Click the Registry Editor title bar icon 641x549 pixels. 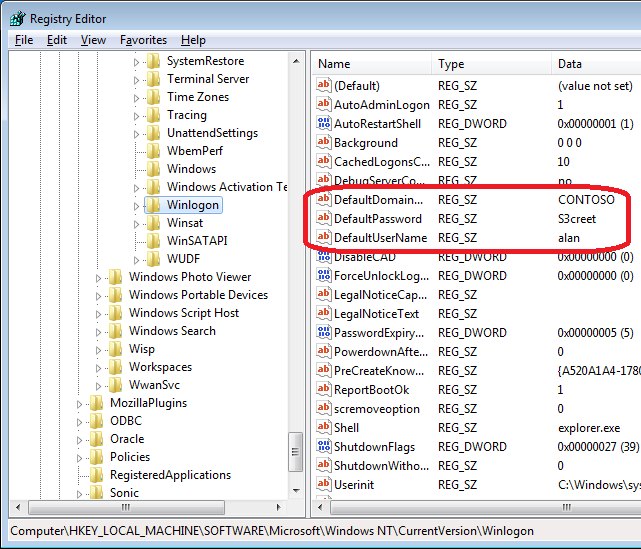(x=17, y=17)
